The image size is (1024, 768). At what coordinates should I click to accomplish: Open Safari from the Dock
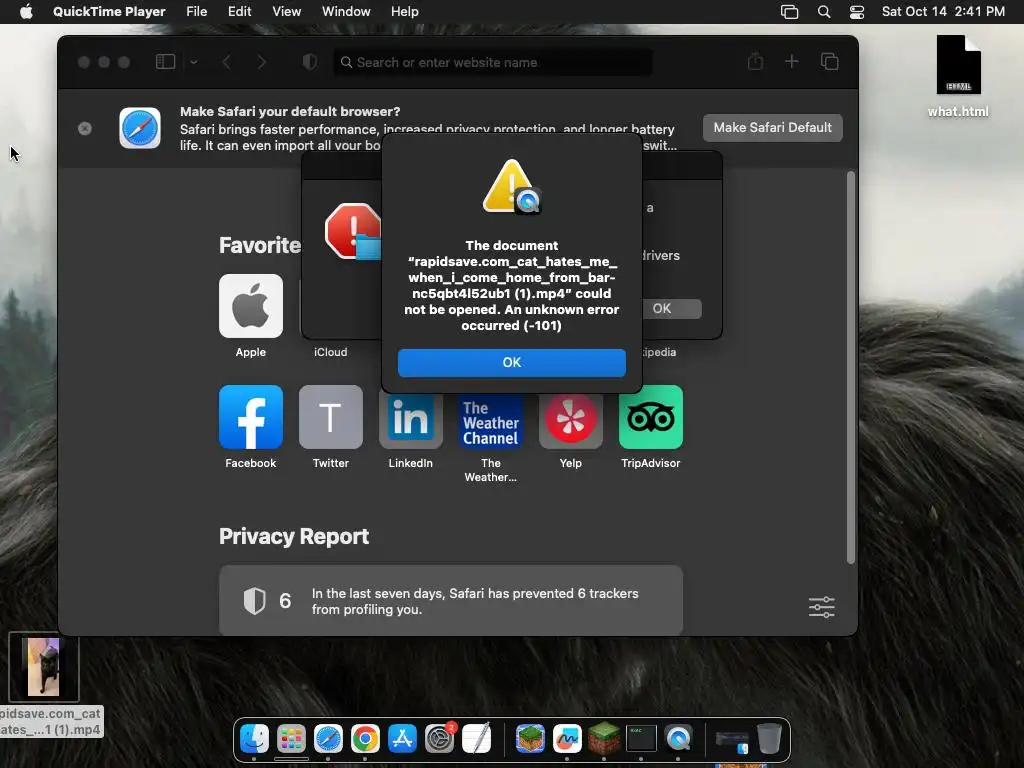point(328,739)
